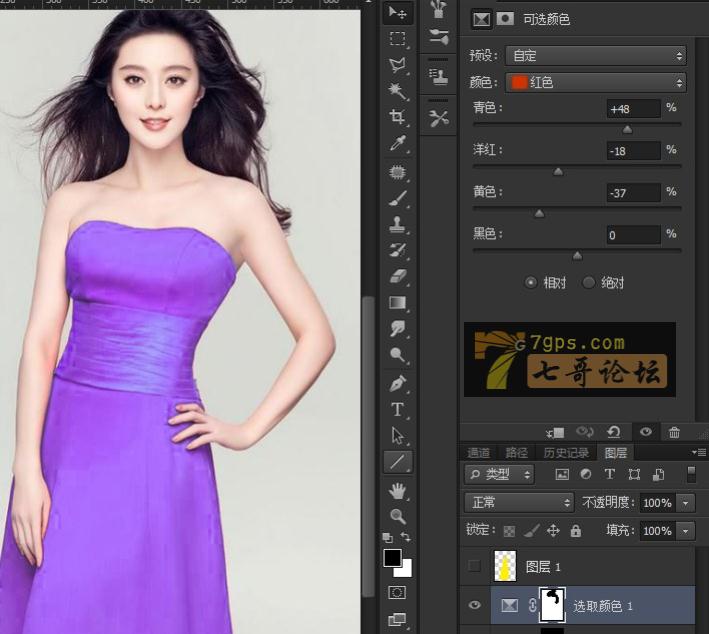Toggle lock layer position
Viewport: 709px width, 634px height.
click(553, 530)
